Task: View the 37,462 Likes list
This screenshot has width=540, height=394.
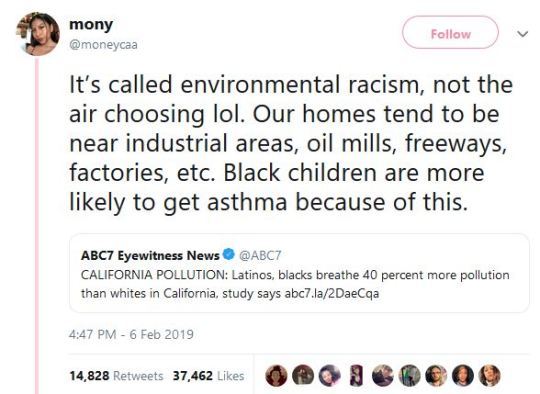Action: click(x=208, y=376)
